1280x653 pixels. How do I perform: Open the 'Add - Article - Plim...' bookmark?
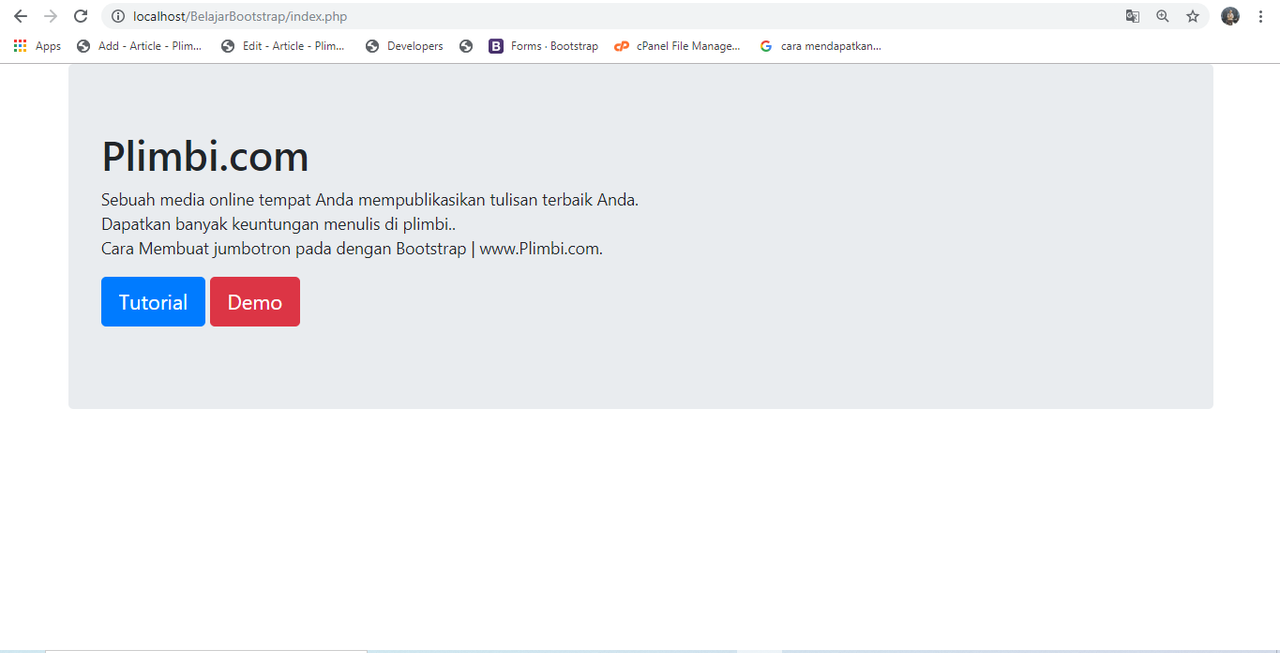(139, 46)
